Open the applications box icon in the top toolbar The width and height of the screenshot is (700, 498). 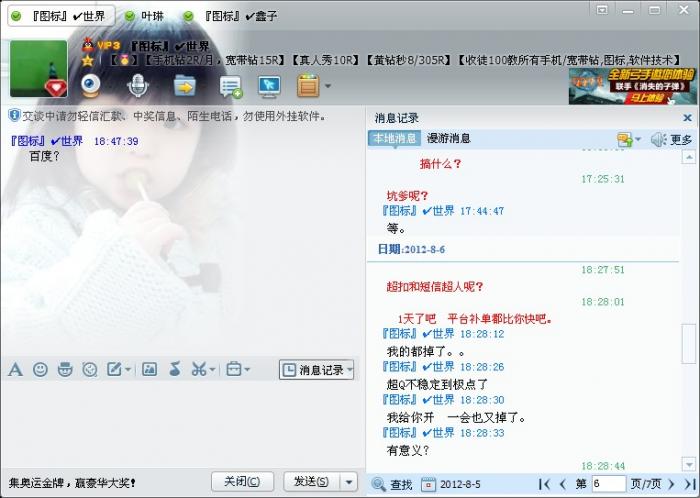308,86
